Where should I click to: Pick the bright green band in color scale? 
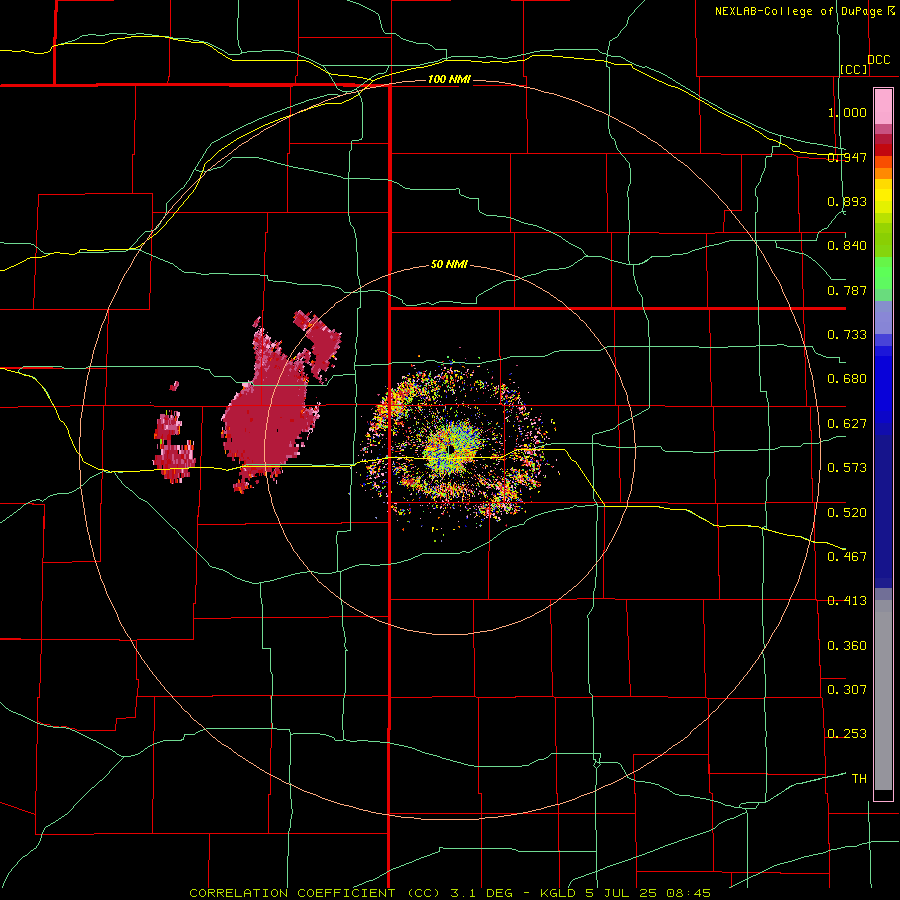[883, 273]
